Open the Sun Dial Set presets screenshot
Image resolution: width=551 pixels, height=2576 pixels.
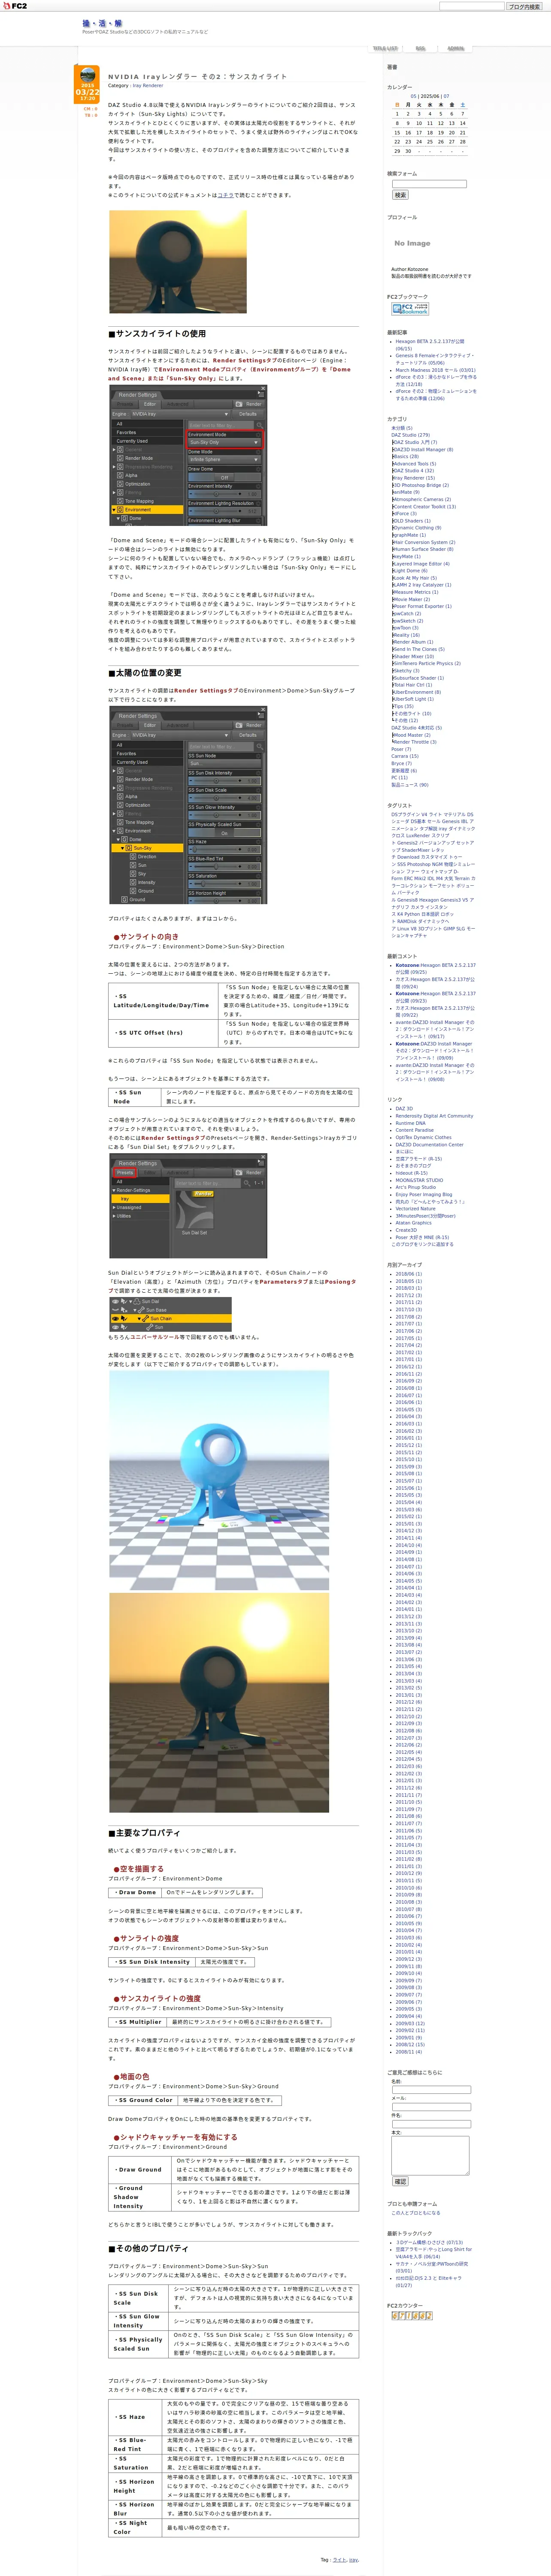(188, 1205)
